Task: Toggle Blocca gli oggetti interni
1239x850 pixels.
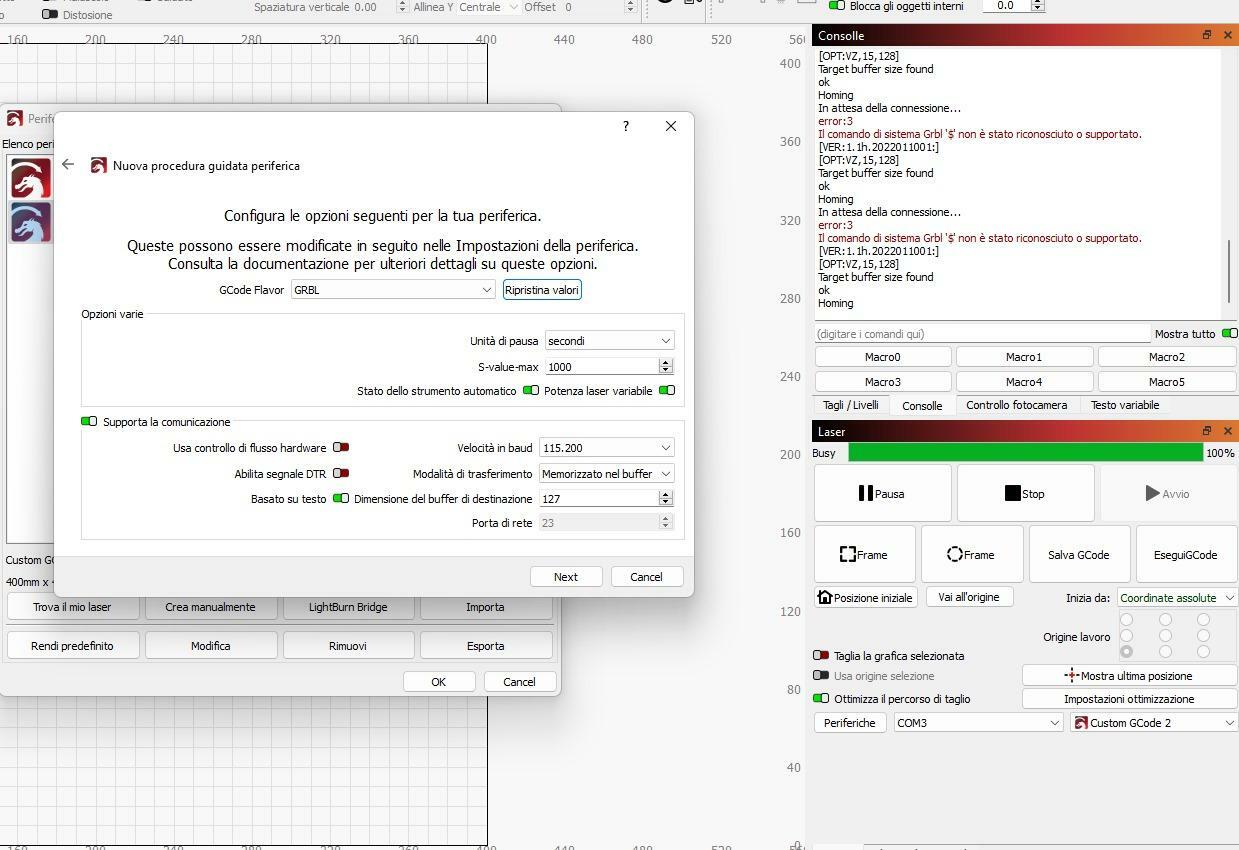Action: 837,6
